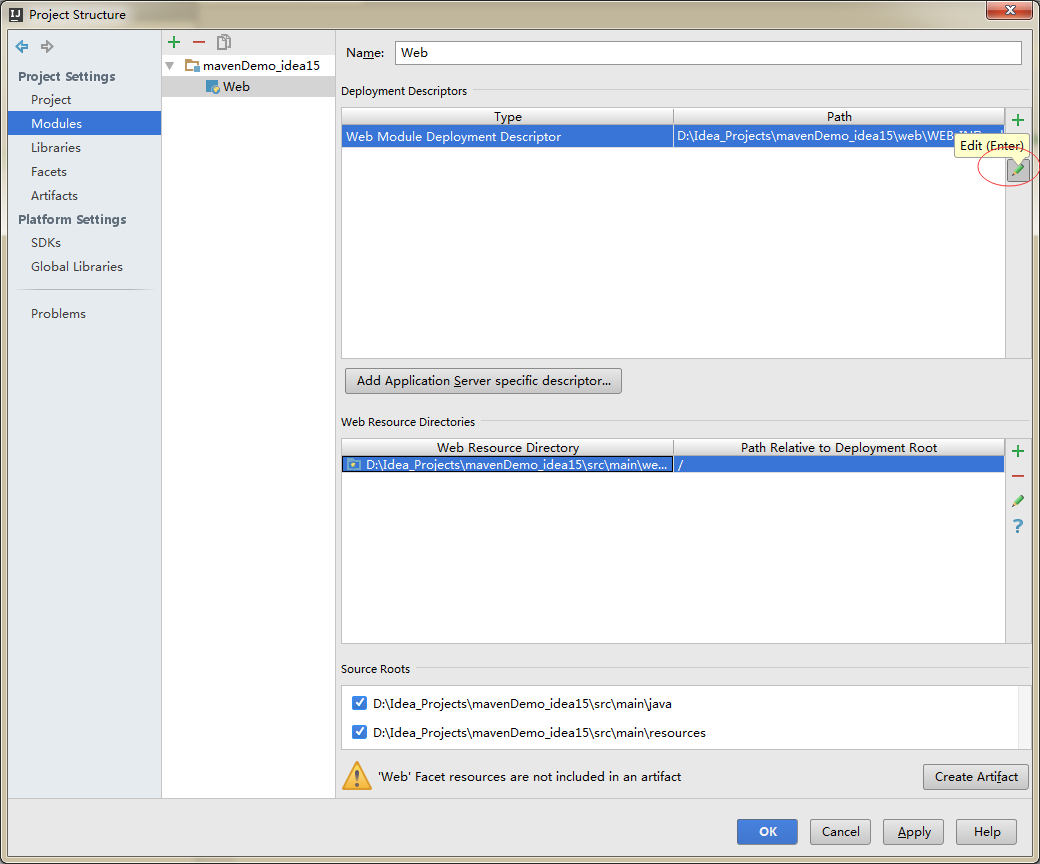Collapse the mavenDemo_idea15 tree node

tap(170, 66)
